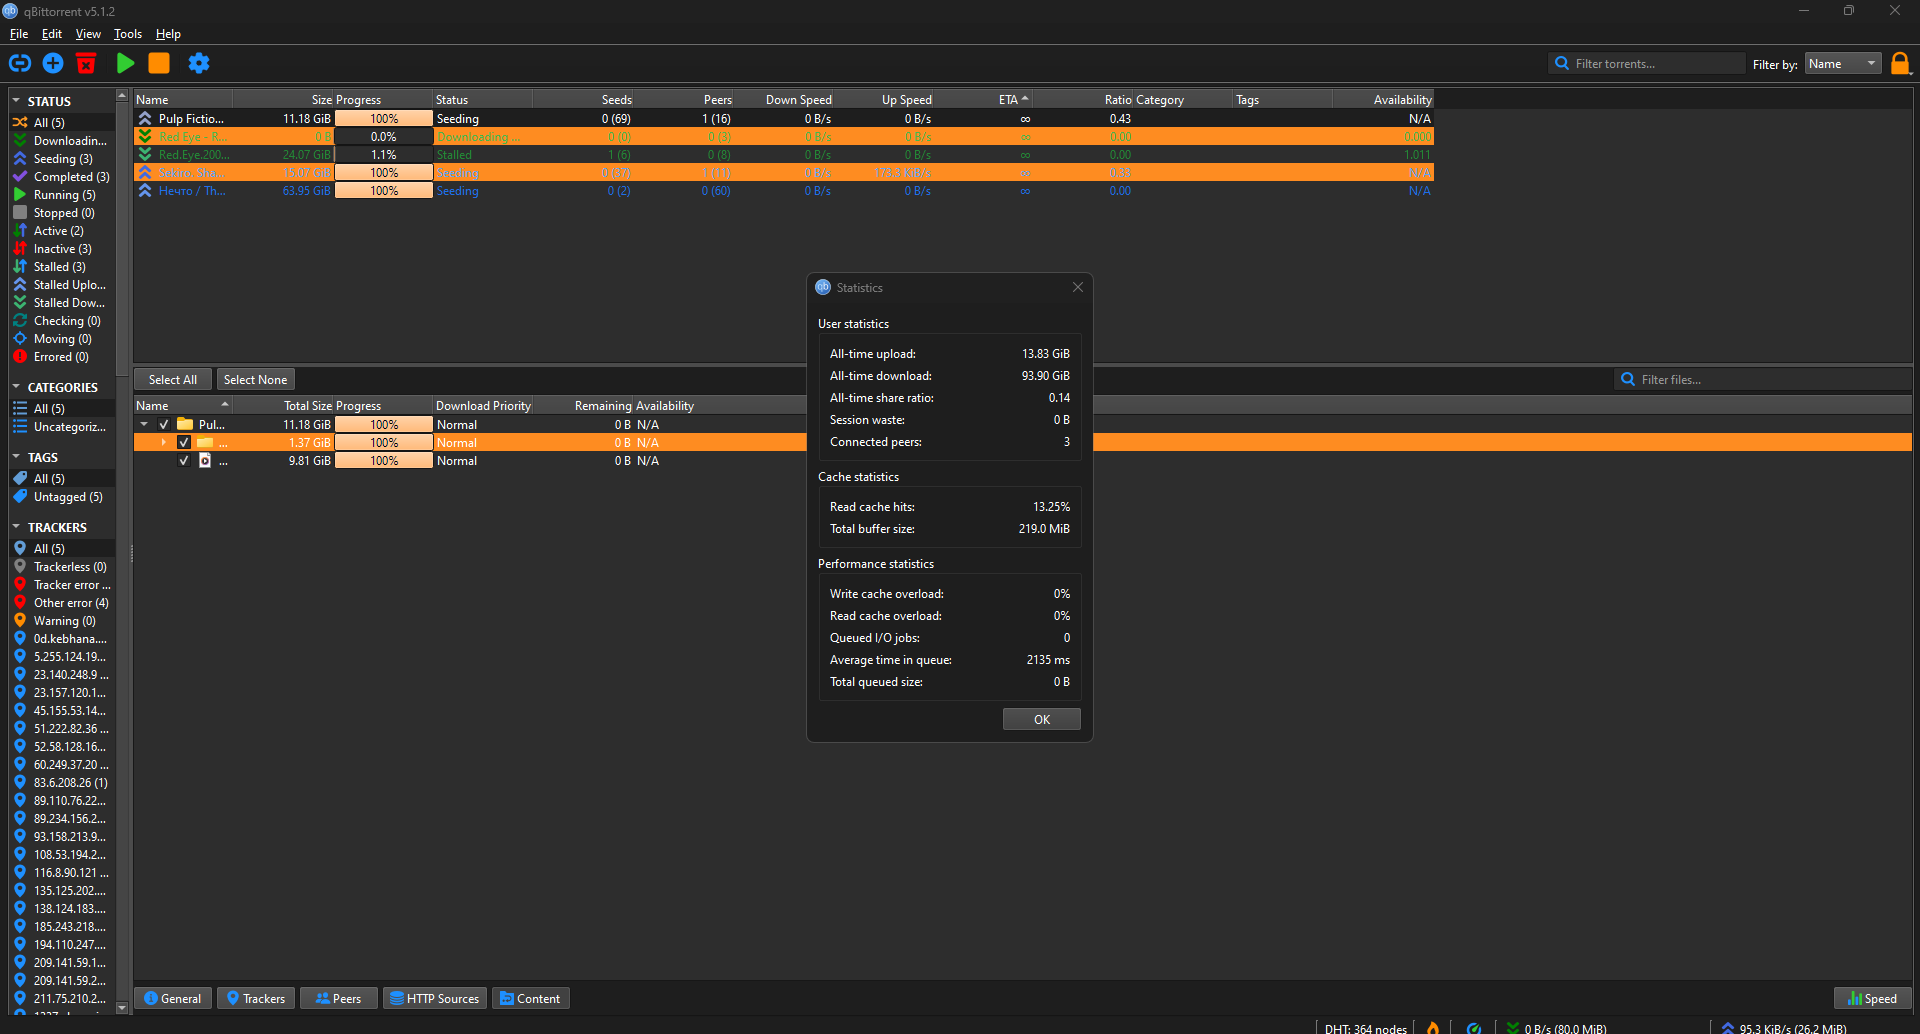The image size is (1920, 1034).
Task: Select the Sekiro torrent row
Action: click(783, 173)
